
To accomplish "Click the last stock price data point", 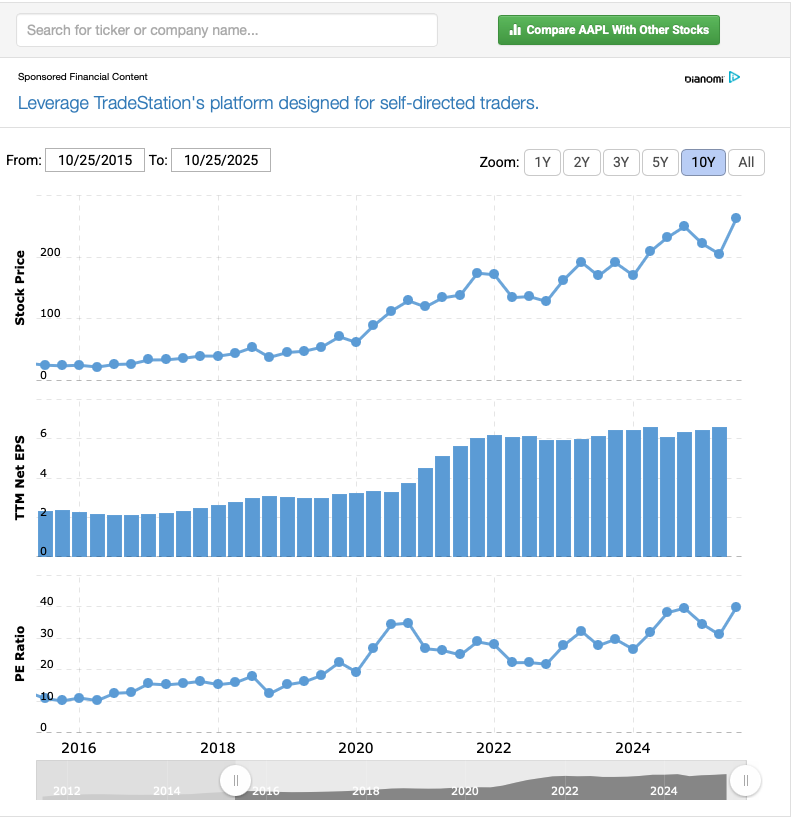I will point(736,218).
